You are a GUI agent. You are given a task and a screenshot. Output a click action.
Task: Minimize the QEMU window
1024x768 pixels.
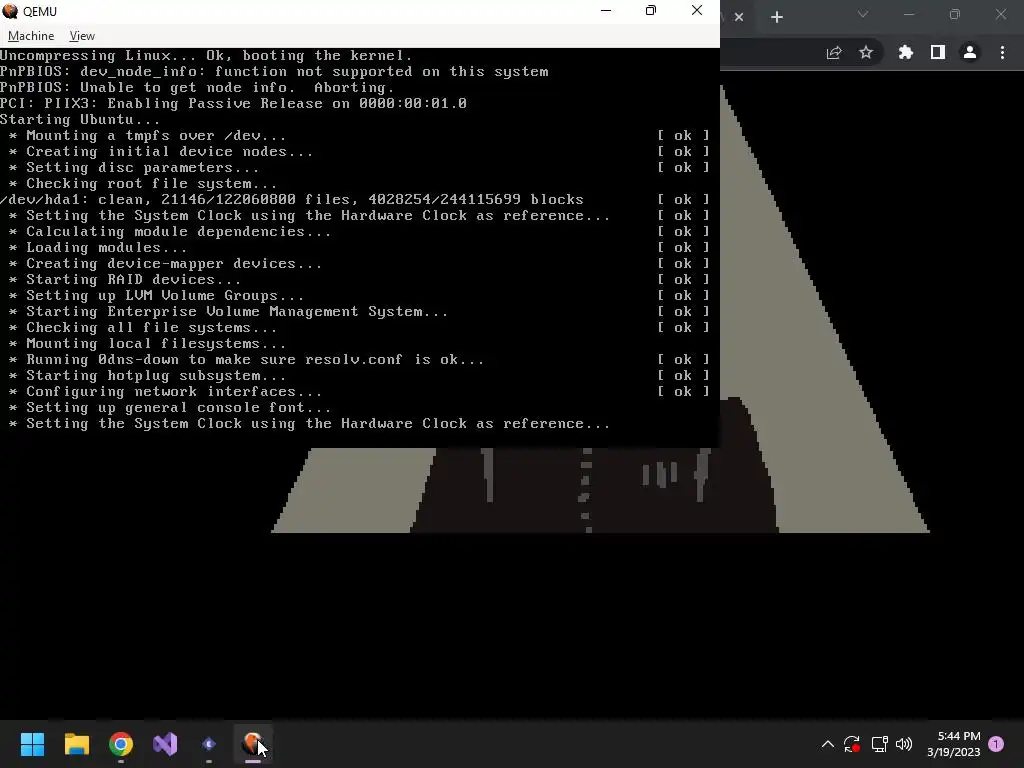point(606,10)
